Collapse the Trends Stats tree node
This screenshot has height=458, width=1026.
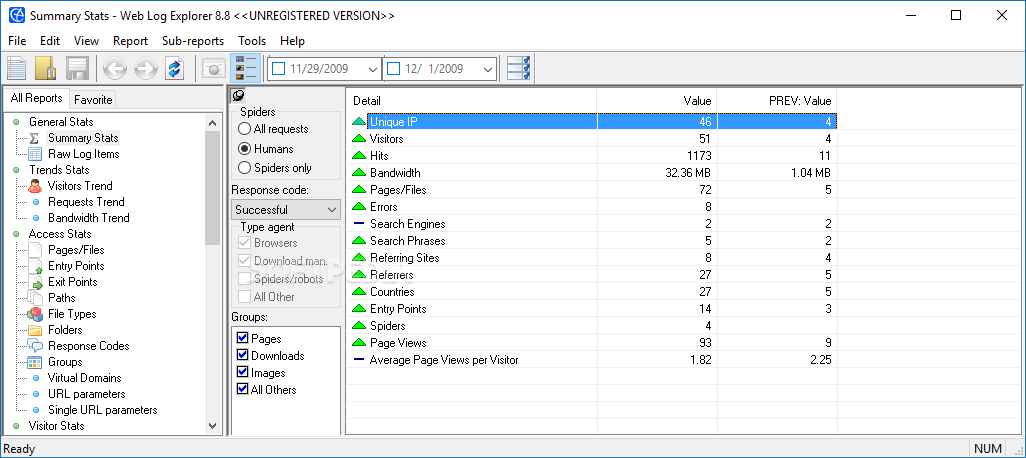click(16, 170)
